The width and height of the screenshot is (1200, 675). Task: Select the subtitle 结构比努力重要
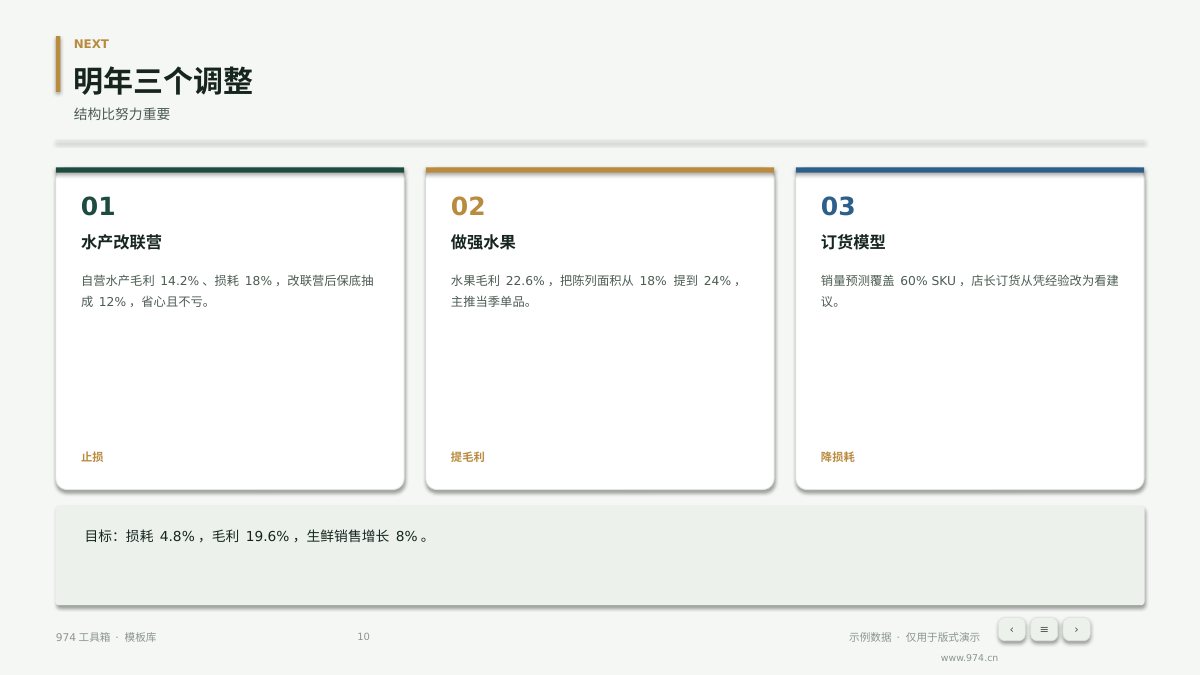[x=122, y=114]
